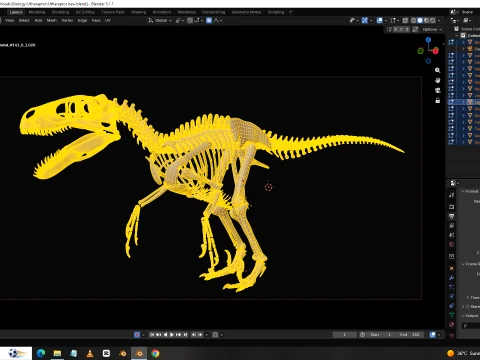The width and height of the screenshot is (480, 360).
Task: Click the green Y axis gizmo handle
Action: (x=421, y=51)
